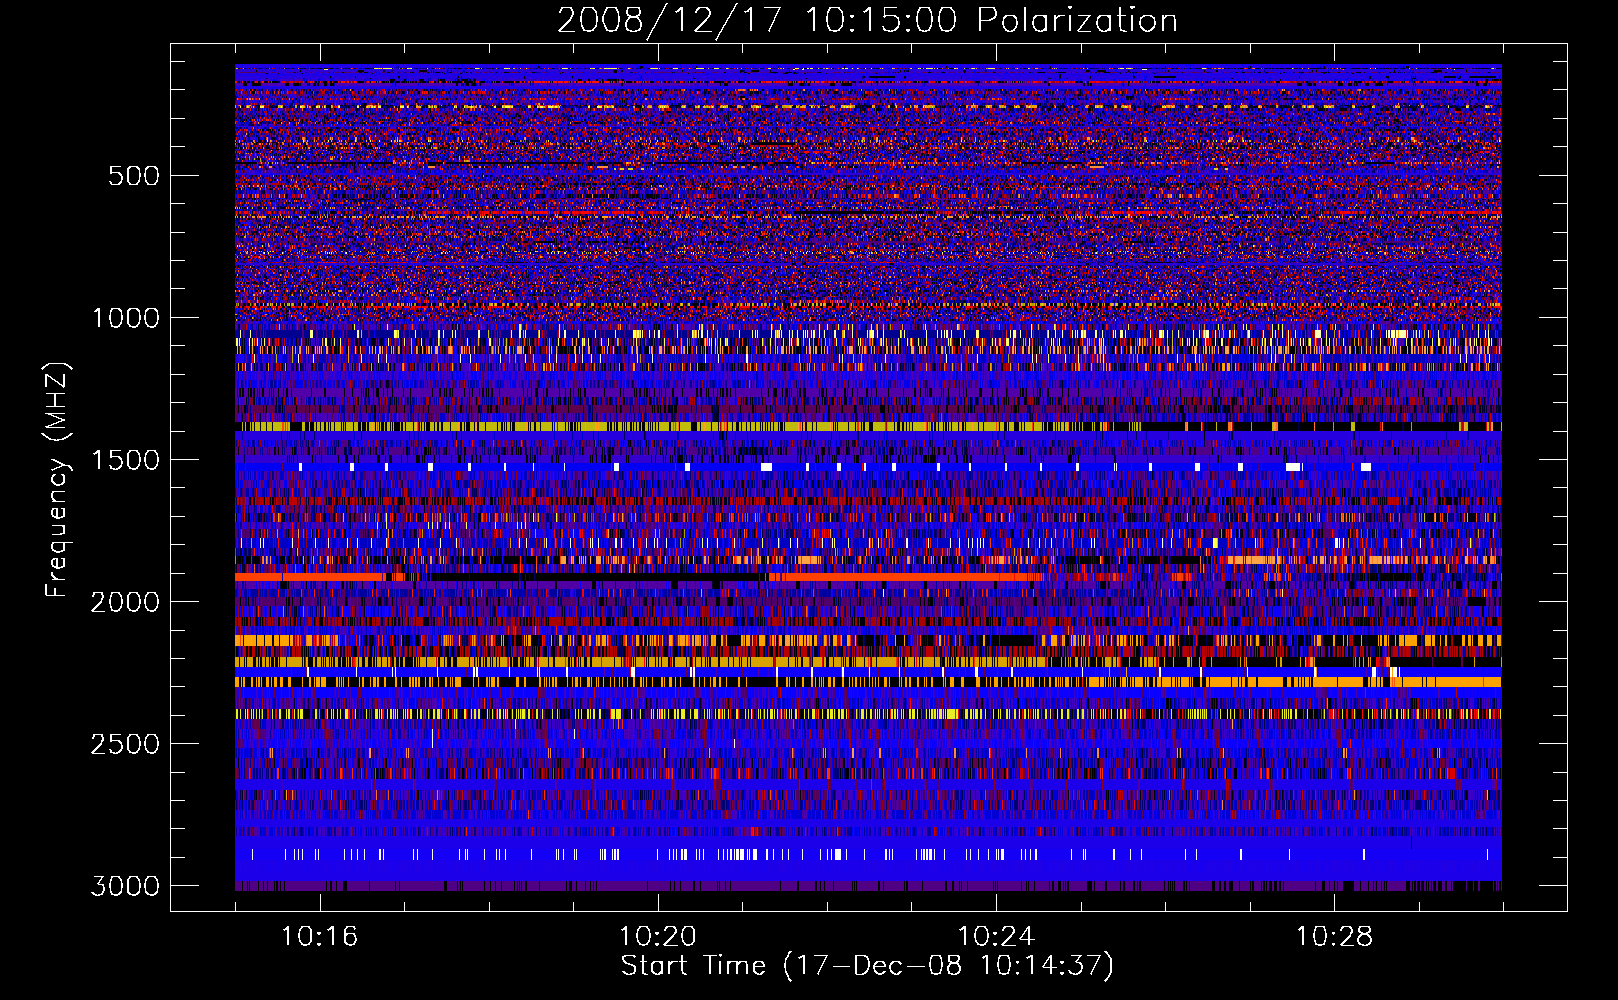Select the '1000' frequency axis label
Screen dimensions: 1618x1000
(126, 318)
